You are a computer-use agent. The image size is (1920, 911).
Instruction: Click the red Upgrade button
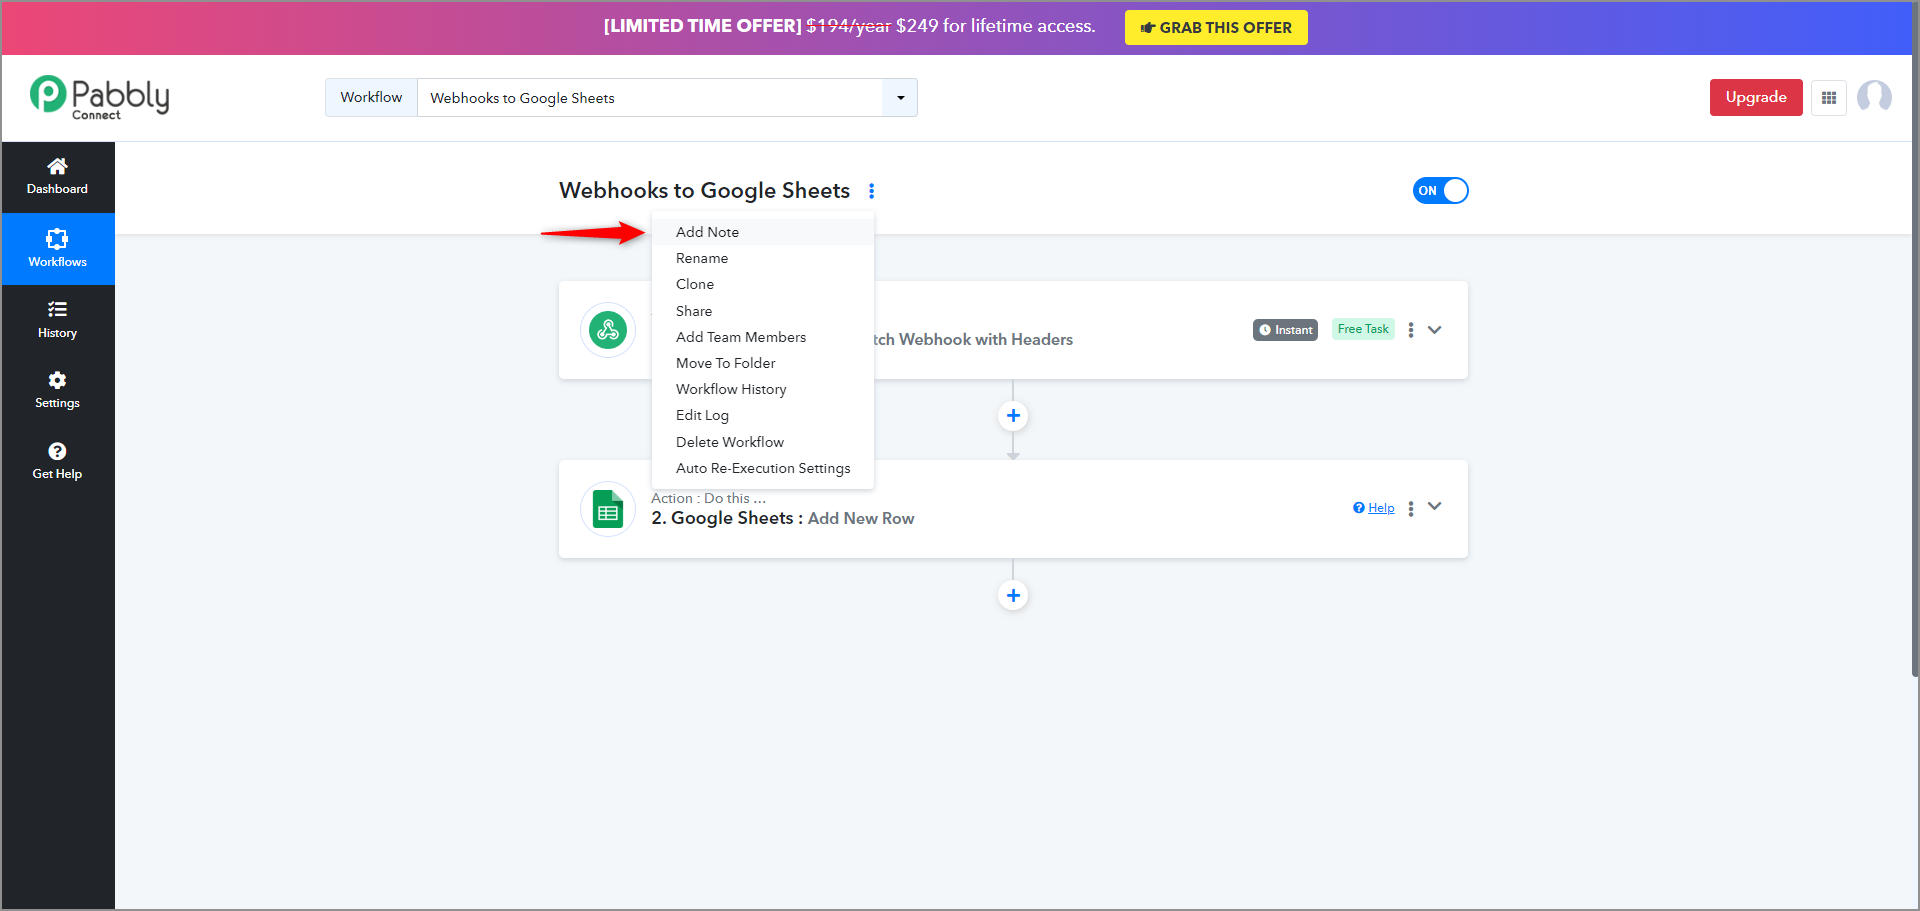(1756, 97)
